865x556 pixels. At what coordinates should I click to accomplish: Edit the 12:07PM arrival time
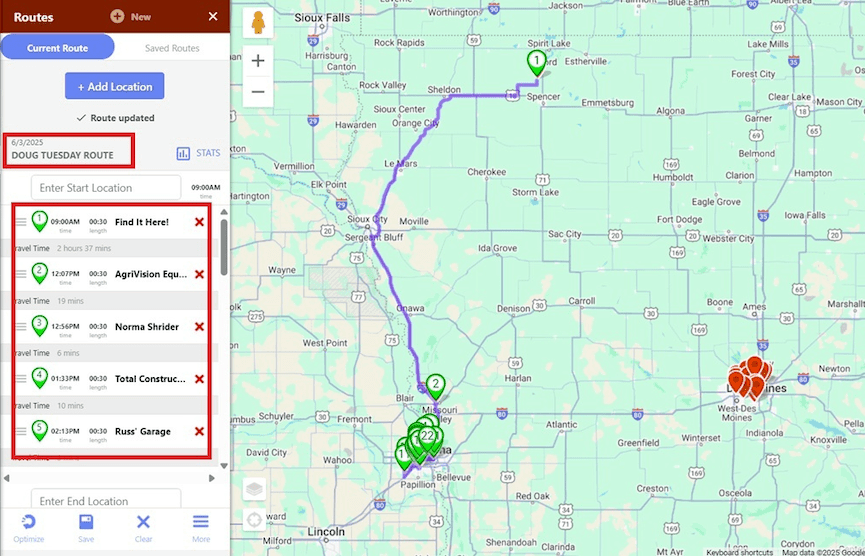point(65,274)
